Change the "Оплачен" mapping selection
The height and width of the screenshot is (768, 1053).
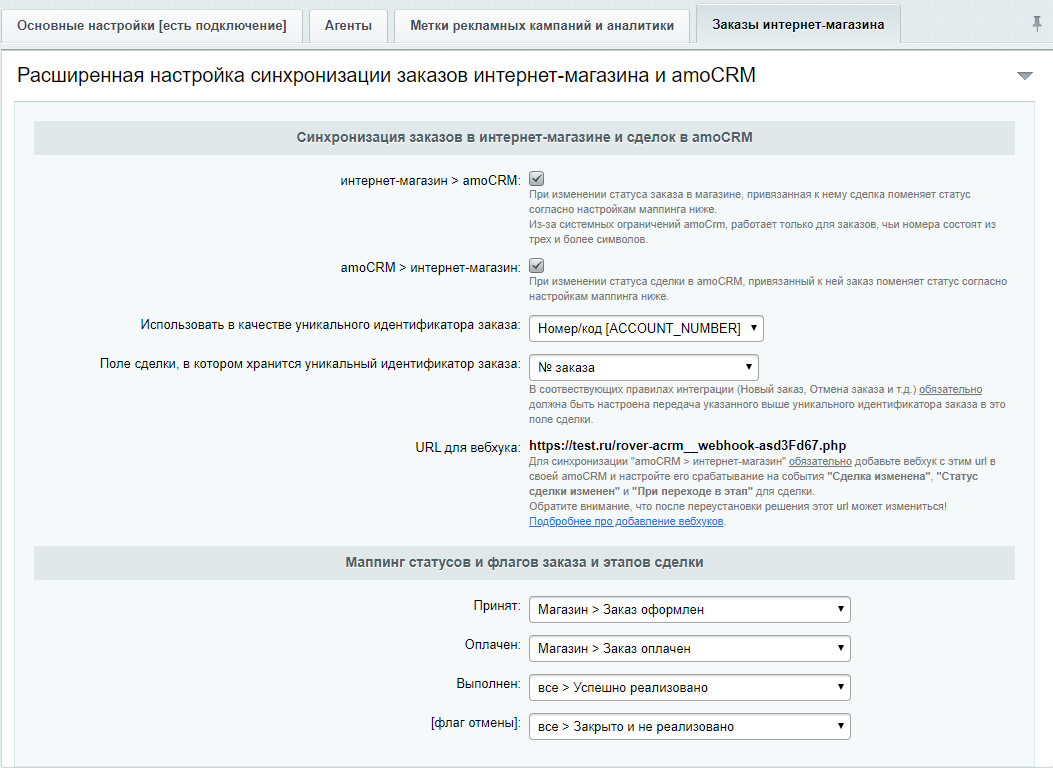[690, 648]
